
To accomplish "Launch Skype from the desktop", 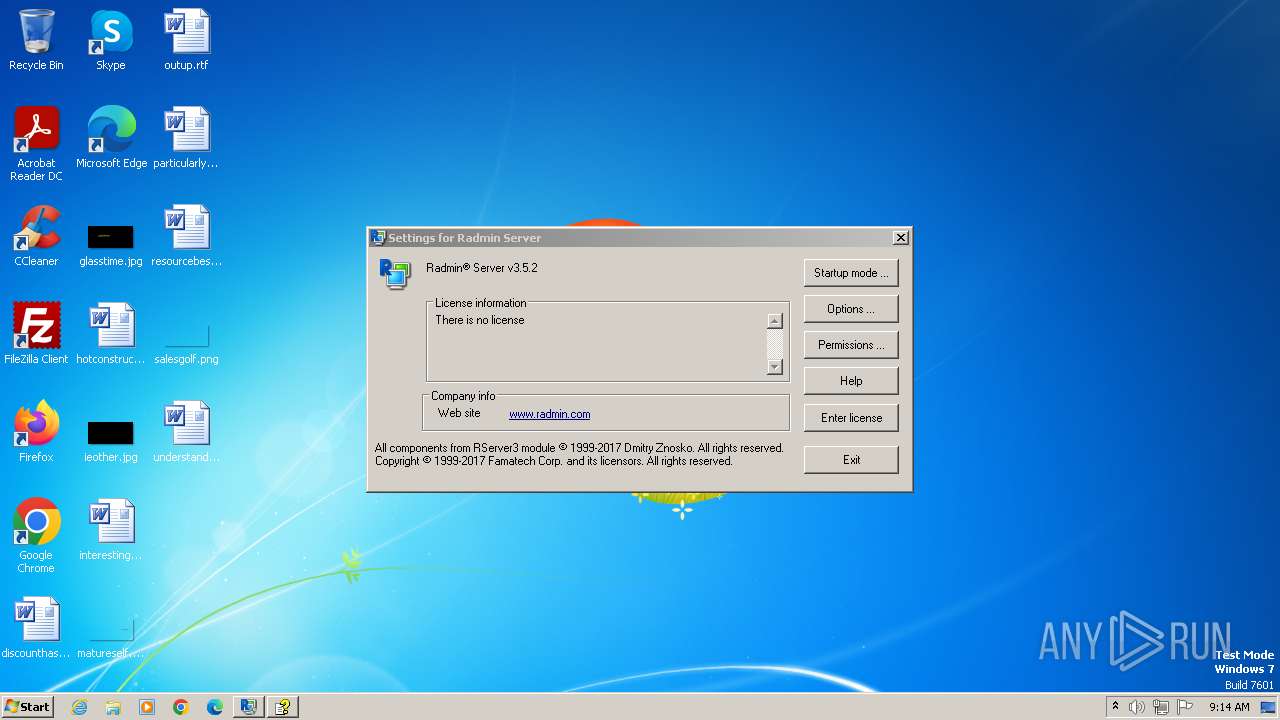I will click(110, 40).
